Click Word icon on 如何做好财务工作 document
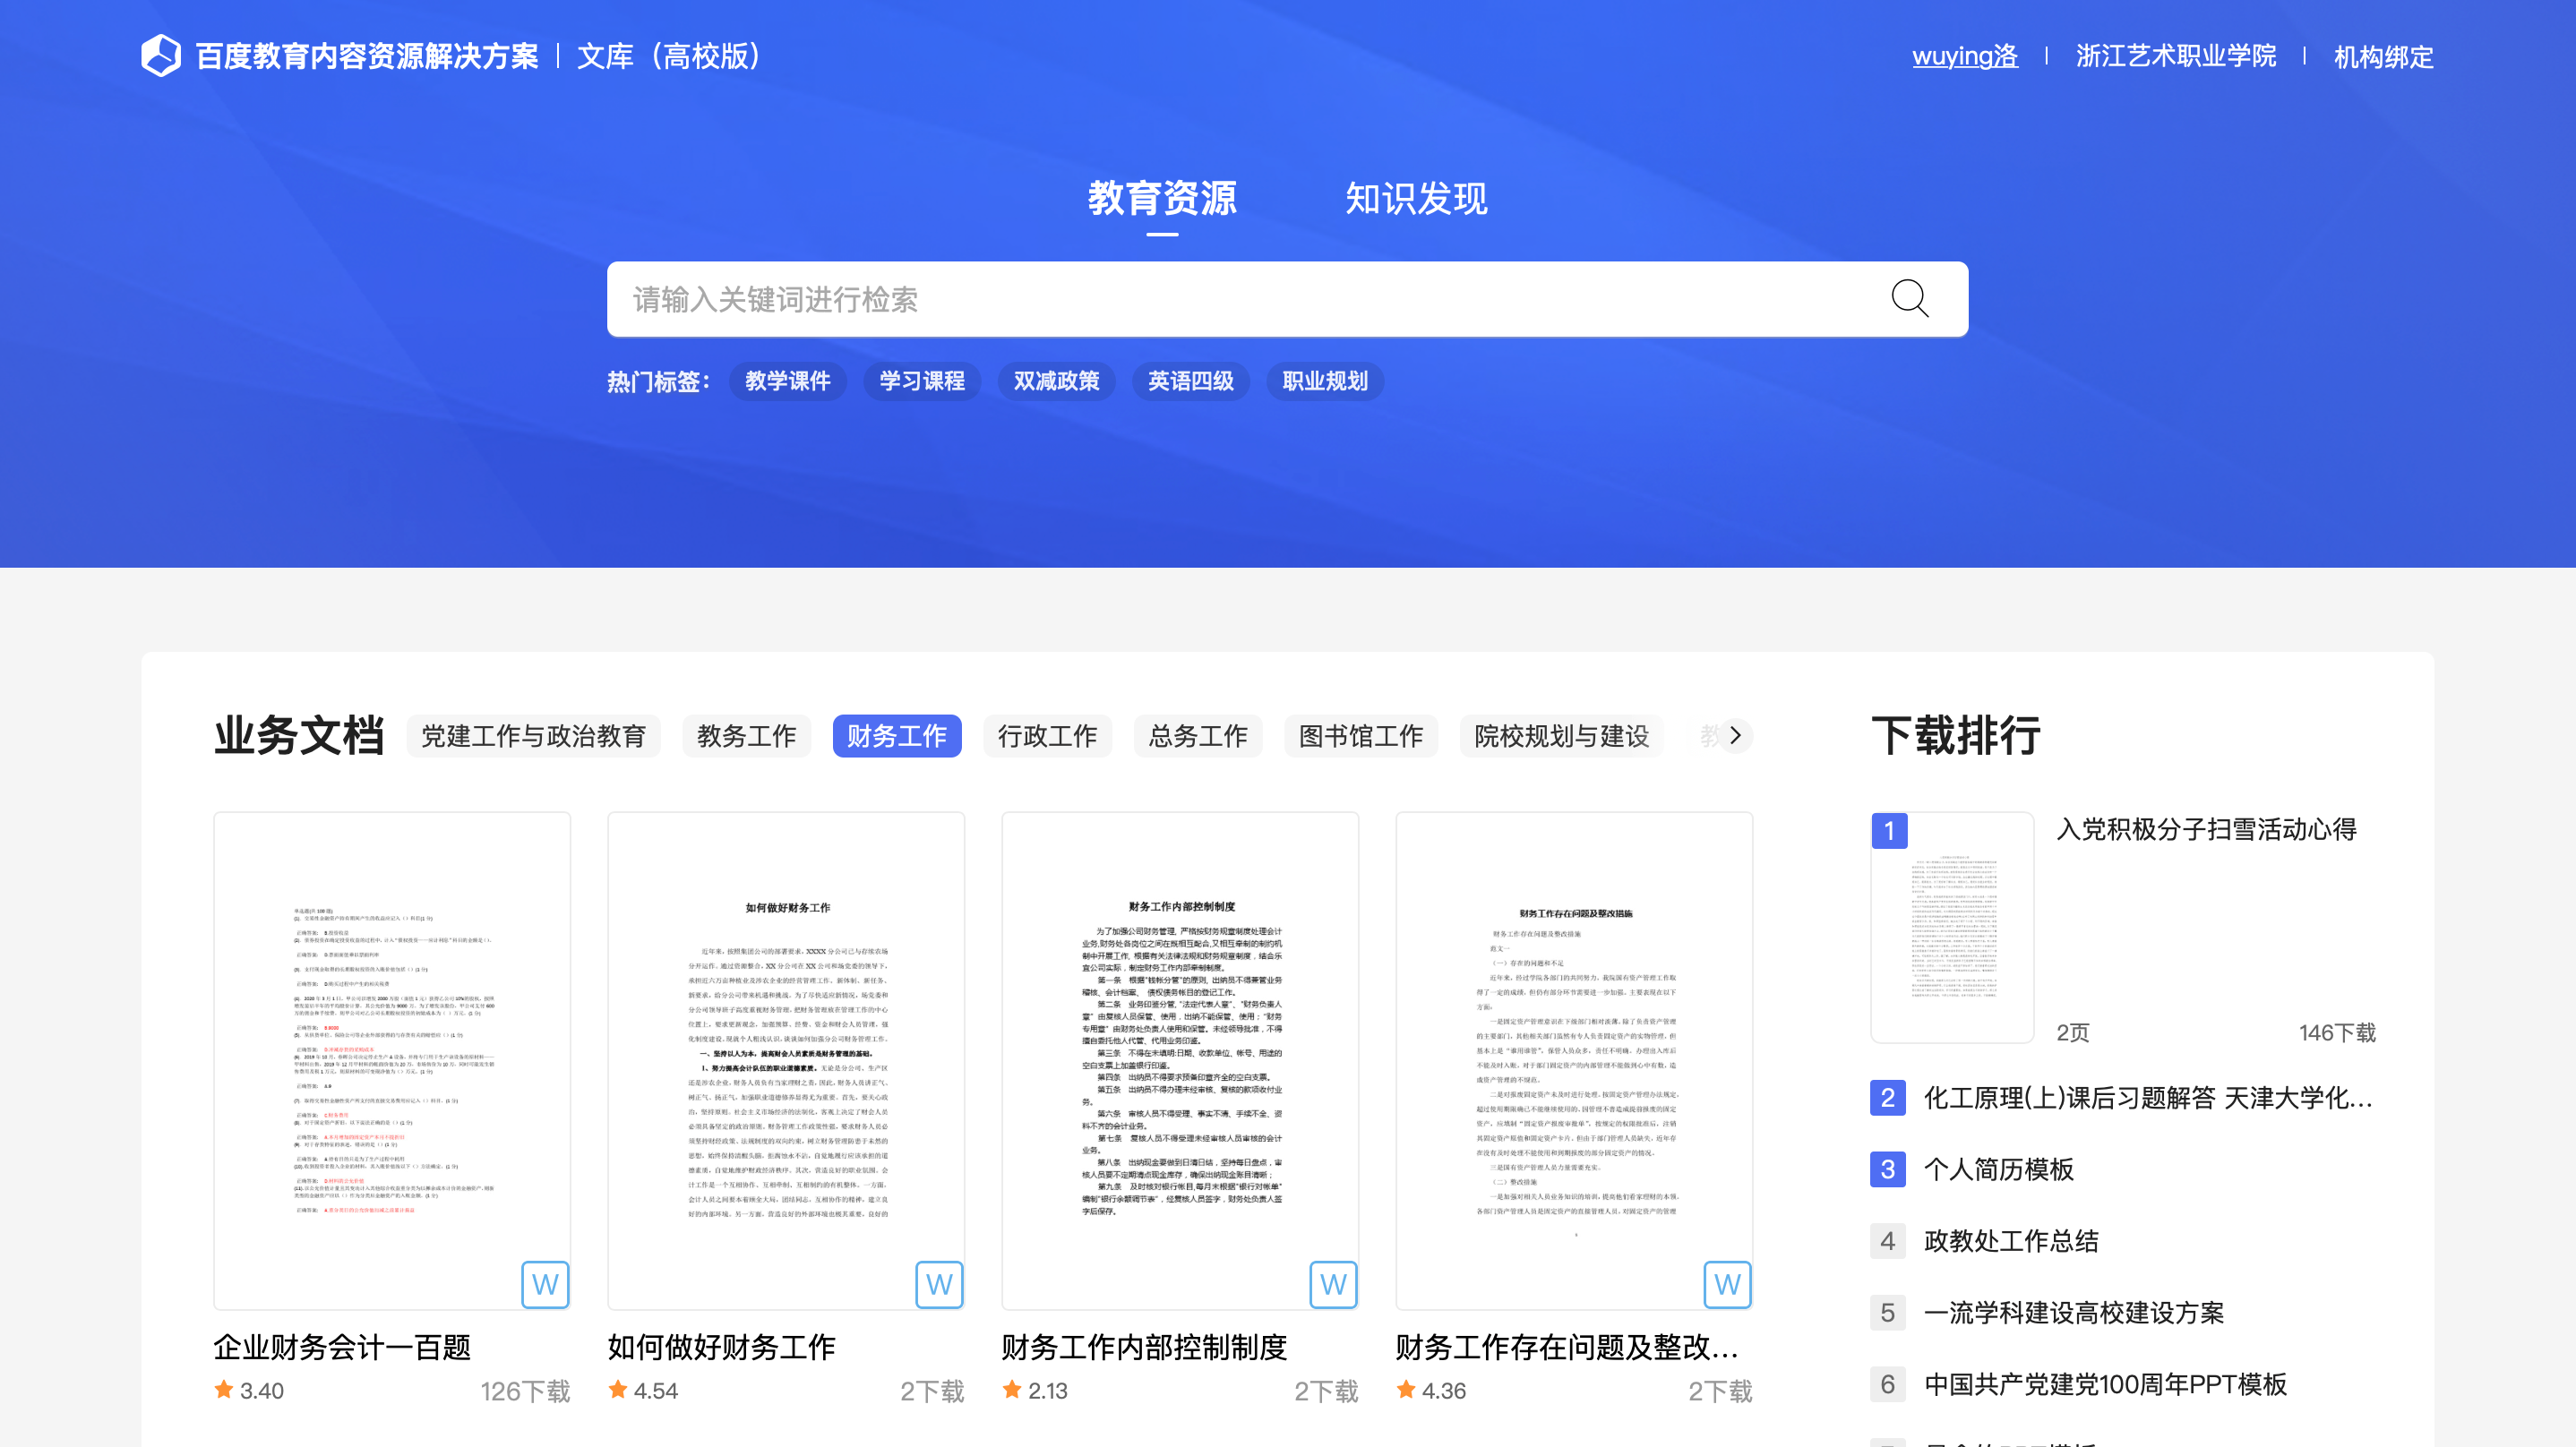This screenshot has width=2576, height=1447. (939, 1284)
